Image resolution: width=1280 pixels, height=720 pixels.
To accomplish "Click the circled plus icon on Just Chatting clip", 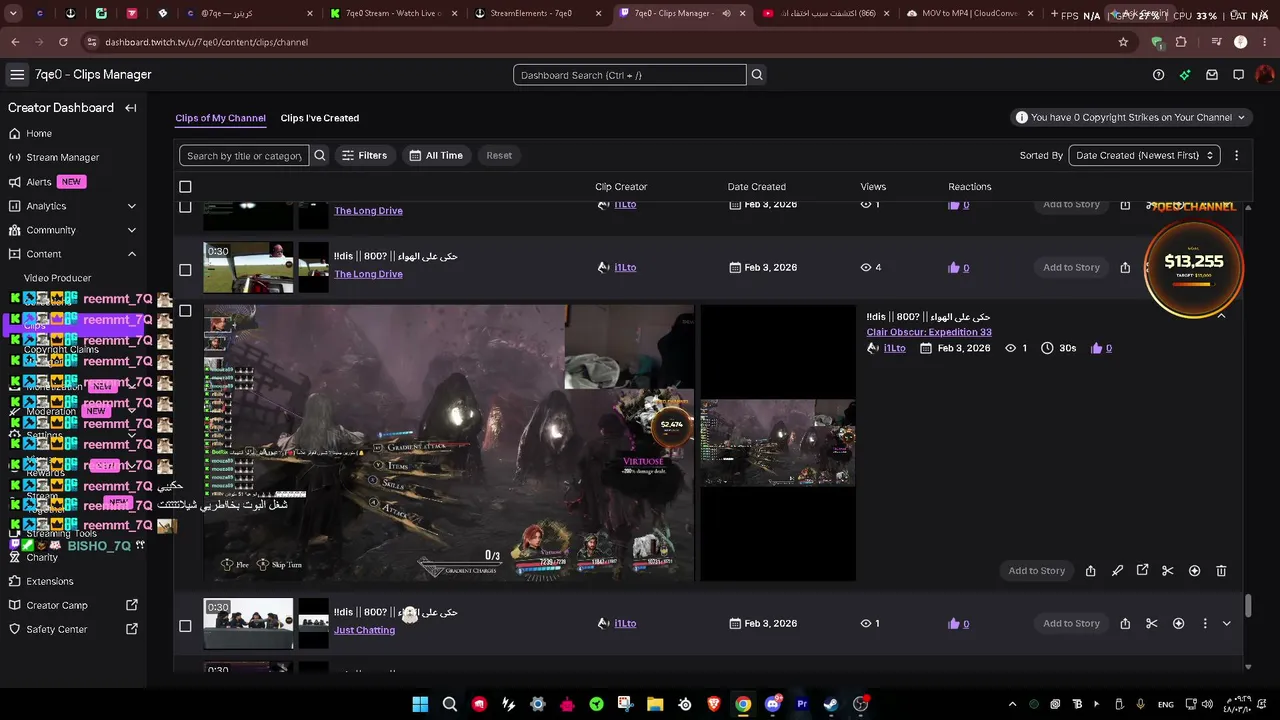I will click(1178, 624).
